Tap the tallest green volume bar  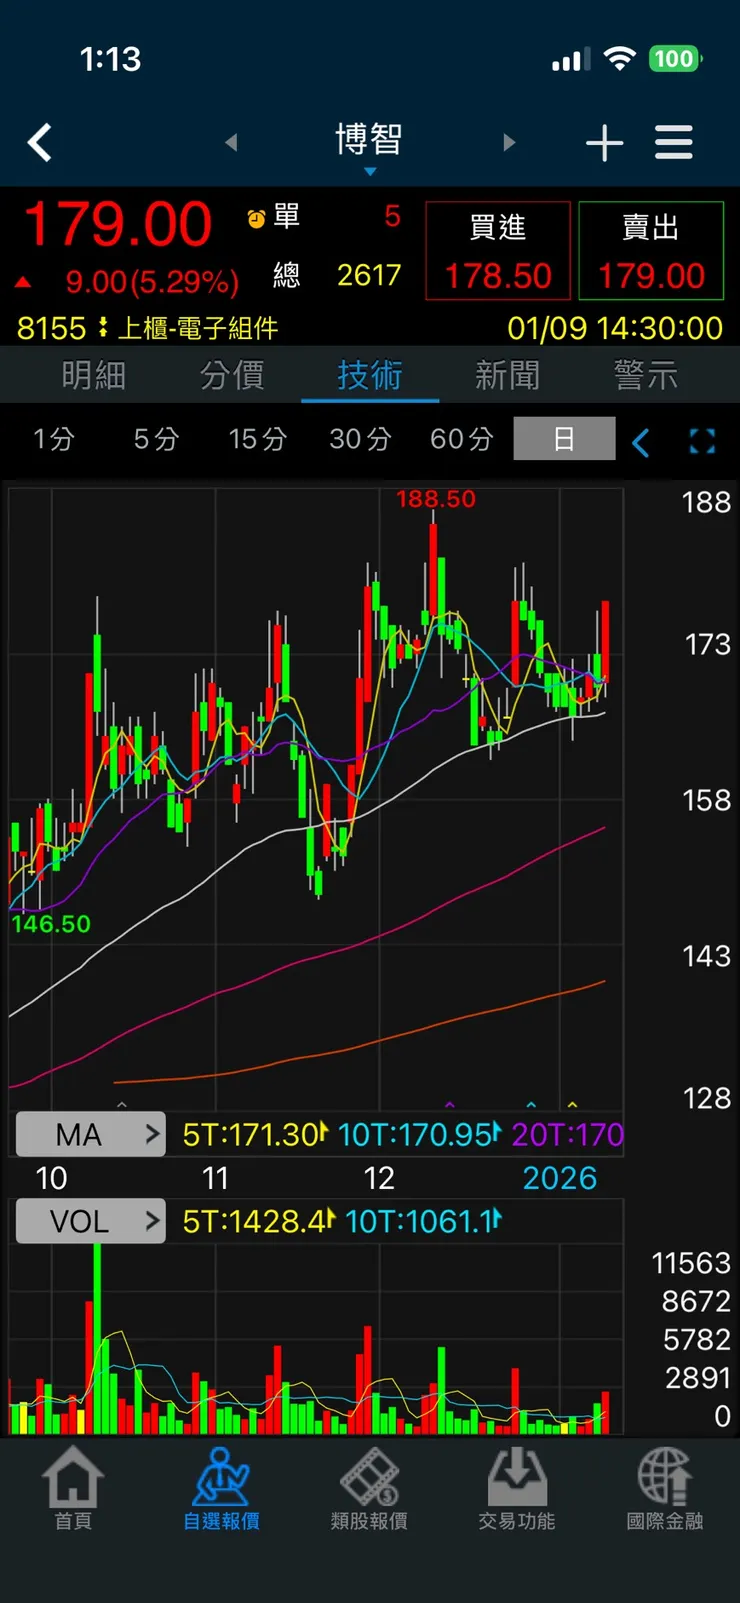[97, 1339]
